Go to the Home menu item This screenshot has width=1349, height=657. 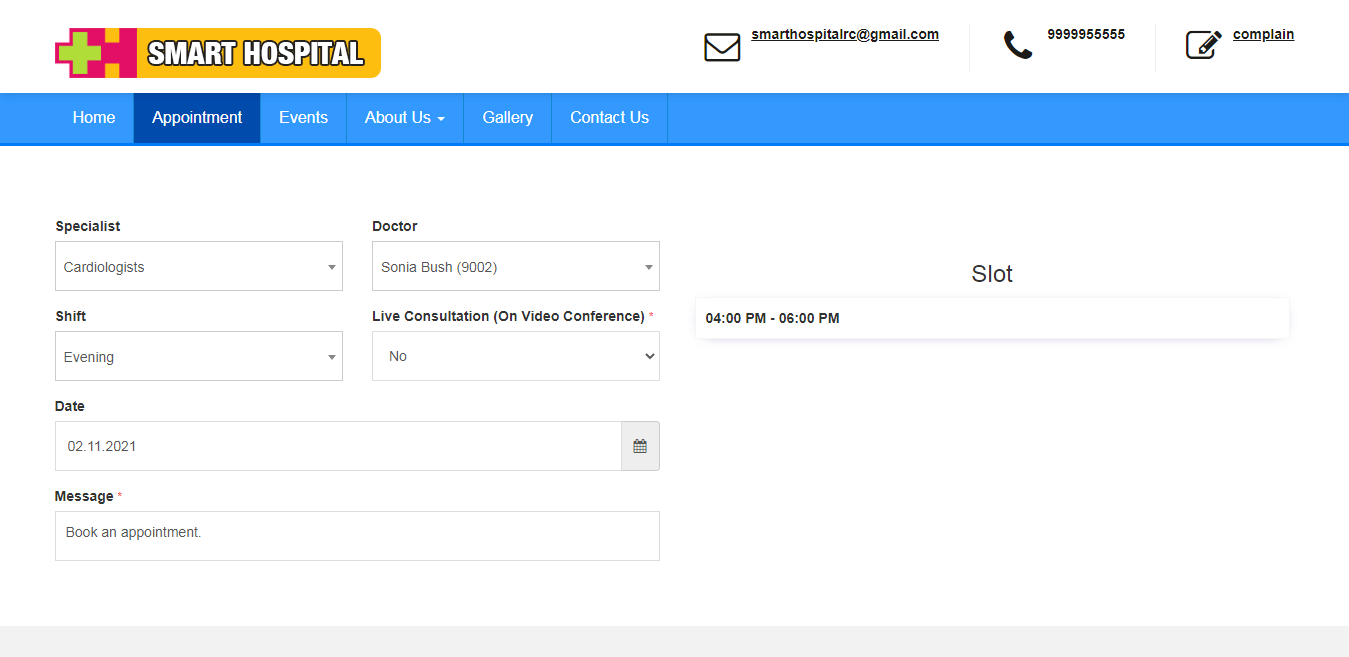point(94,118)
